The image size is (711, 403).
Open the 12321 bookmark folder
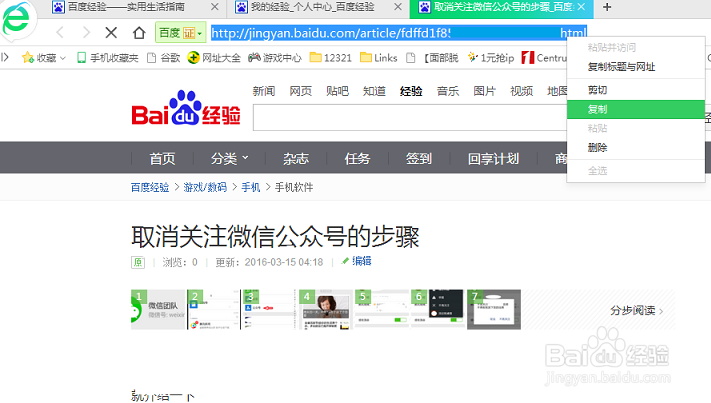331,58
